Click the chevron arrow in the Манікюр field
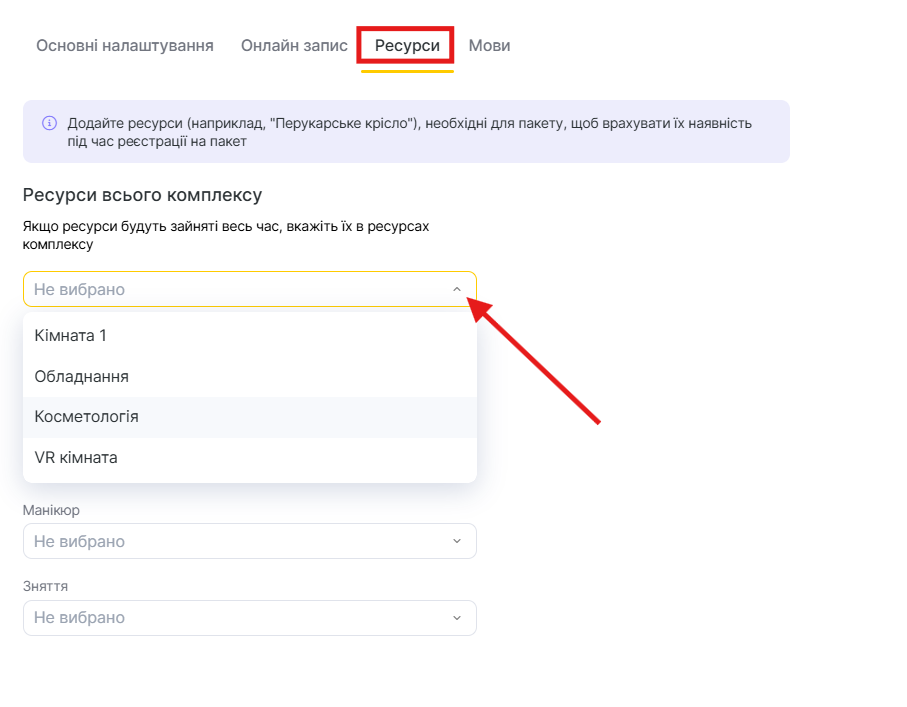Screen dimensions: 907x707 457,541
